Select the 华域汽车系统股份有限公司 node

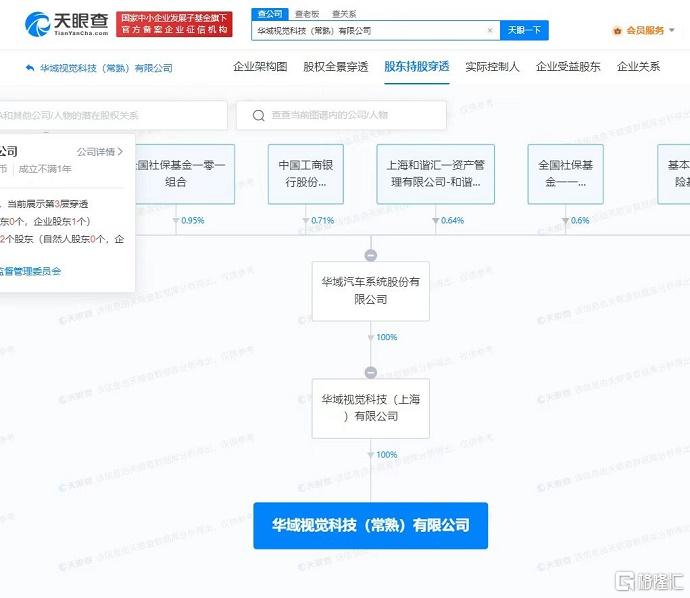click(371, 291)
